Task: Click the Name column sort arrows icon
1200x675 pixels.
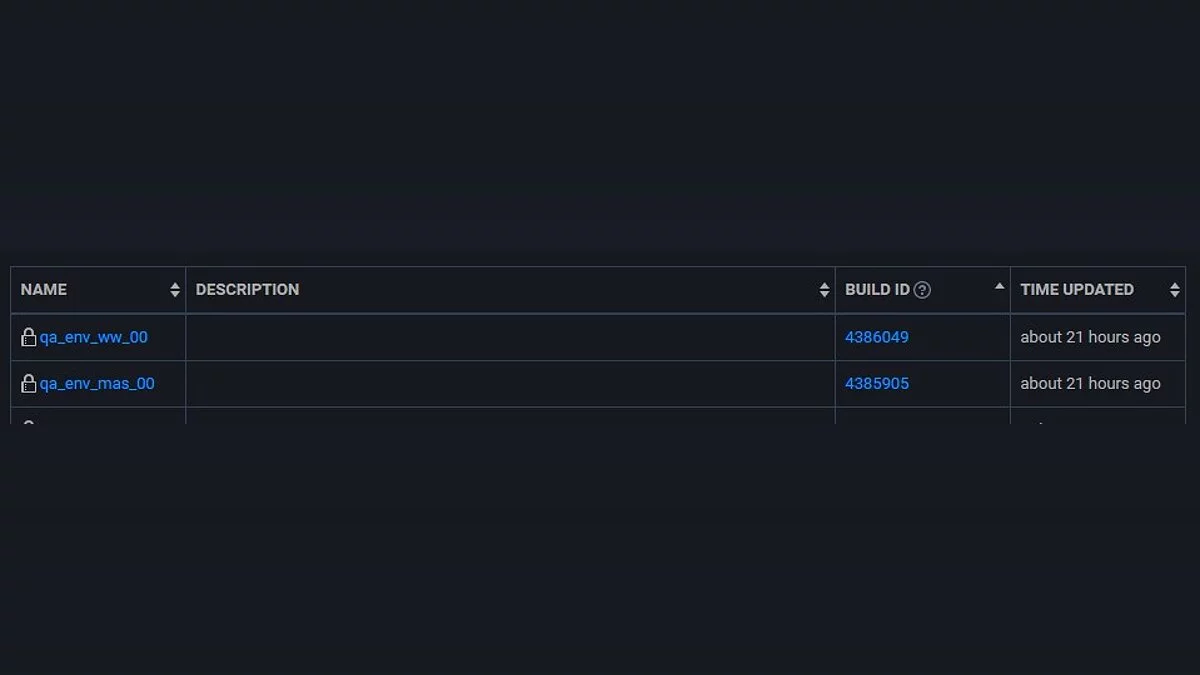Action: coord(175,290)
